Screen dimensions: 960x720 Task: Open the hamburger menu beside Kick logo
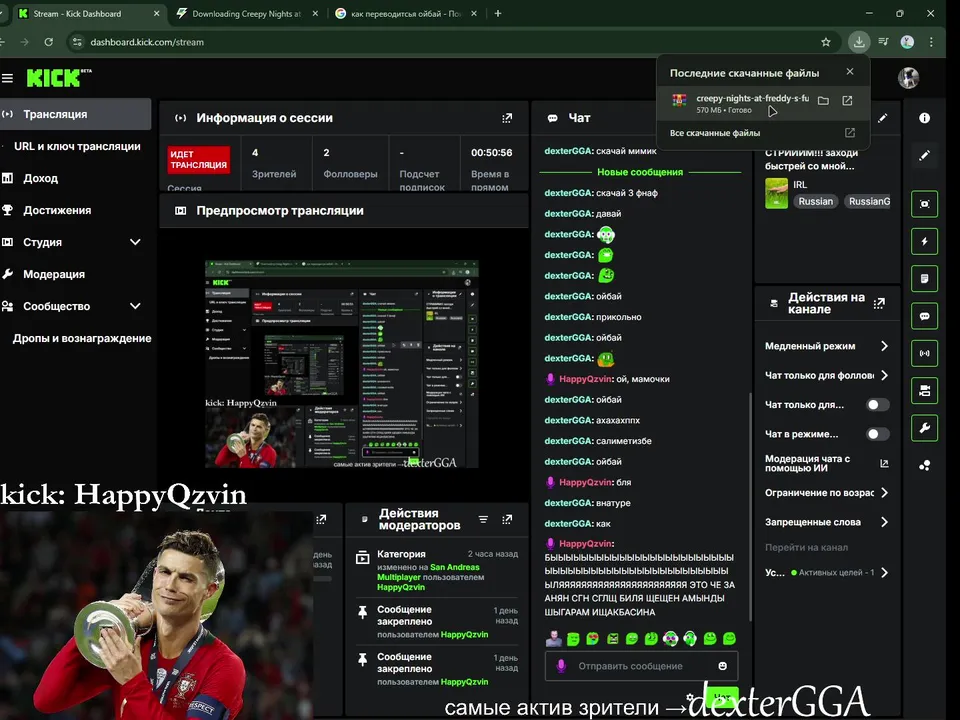7,78
